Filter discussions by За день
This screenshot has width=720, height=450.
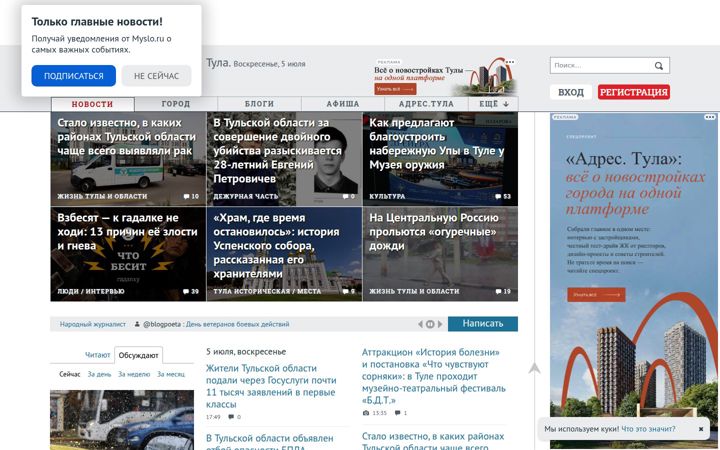click(100, 374)
